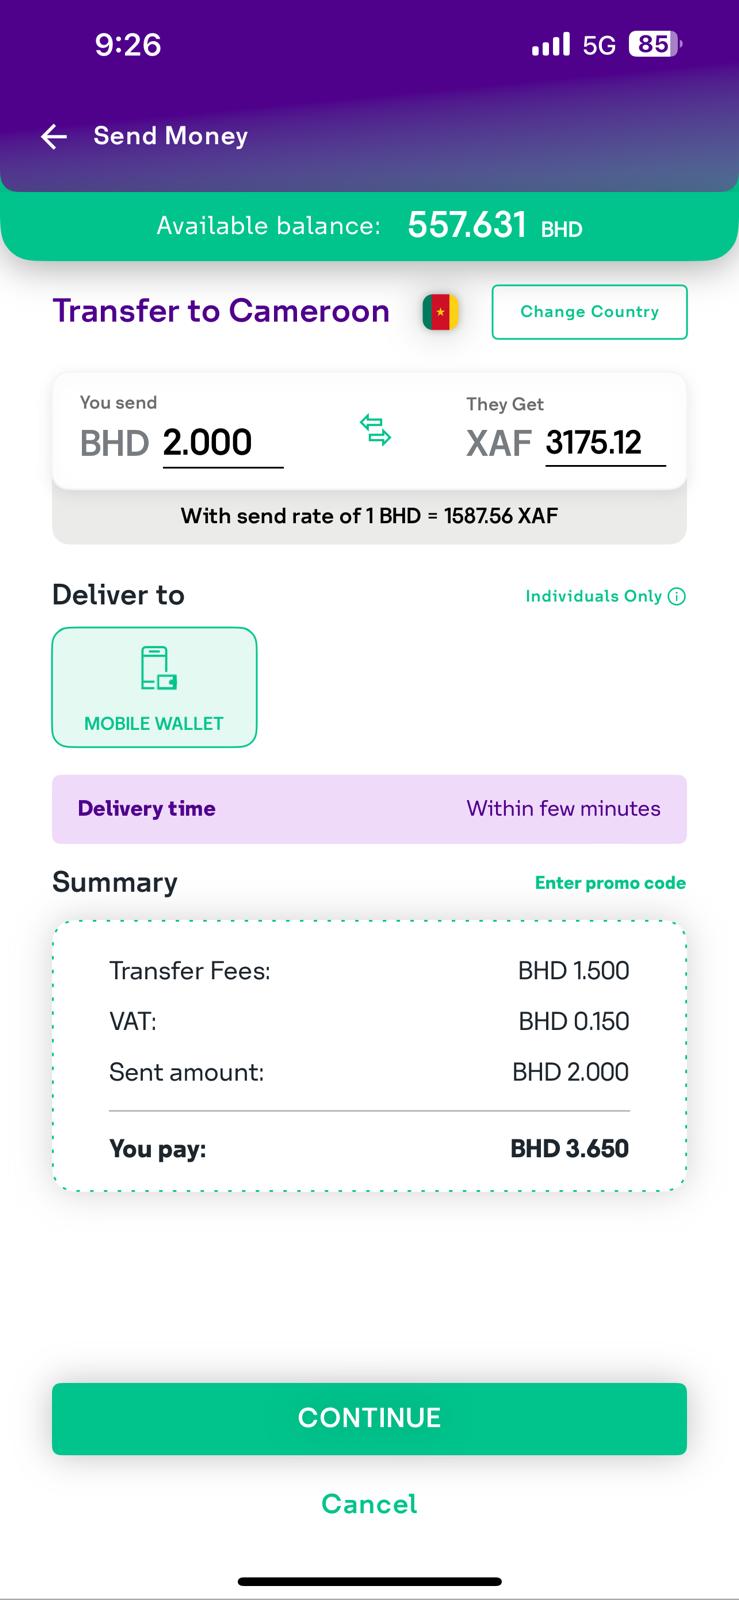
Task: Tap the Individuals Only info icon
Action: coord(677,597)
